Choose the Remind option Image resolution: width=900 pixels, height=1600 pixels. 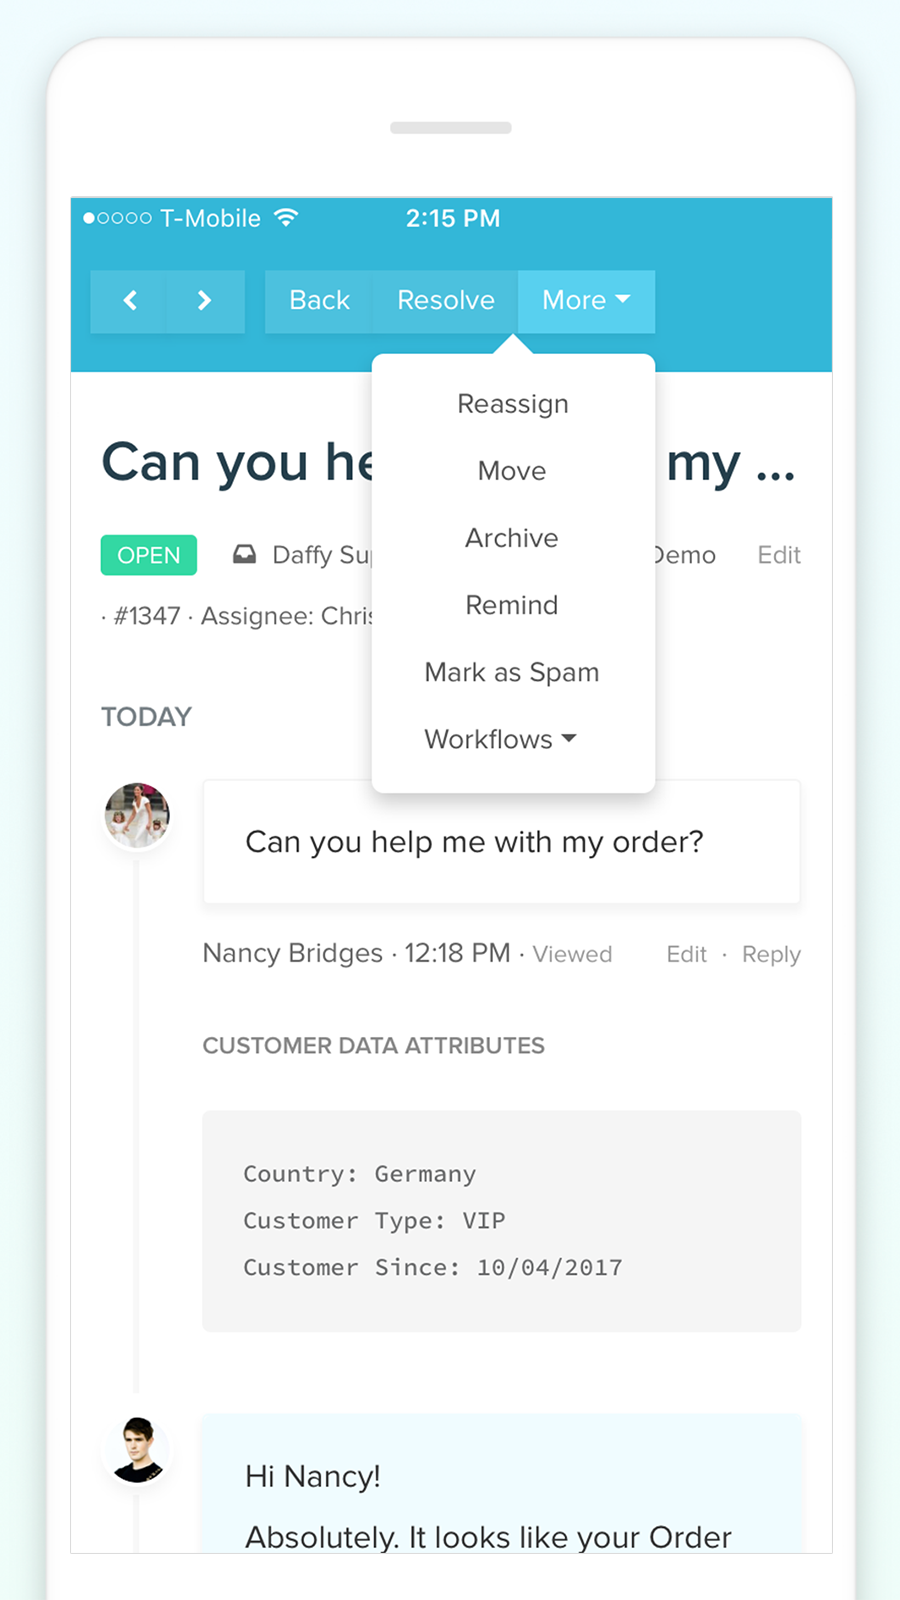512,605
